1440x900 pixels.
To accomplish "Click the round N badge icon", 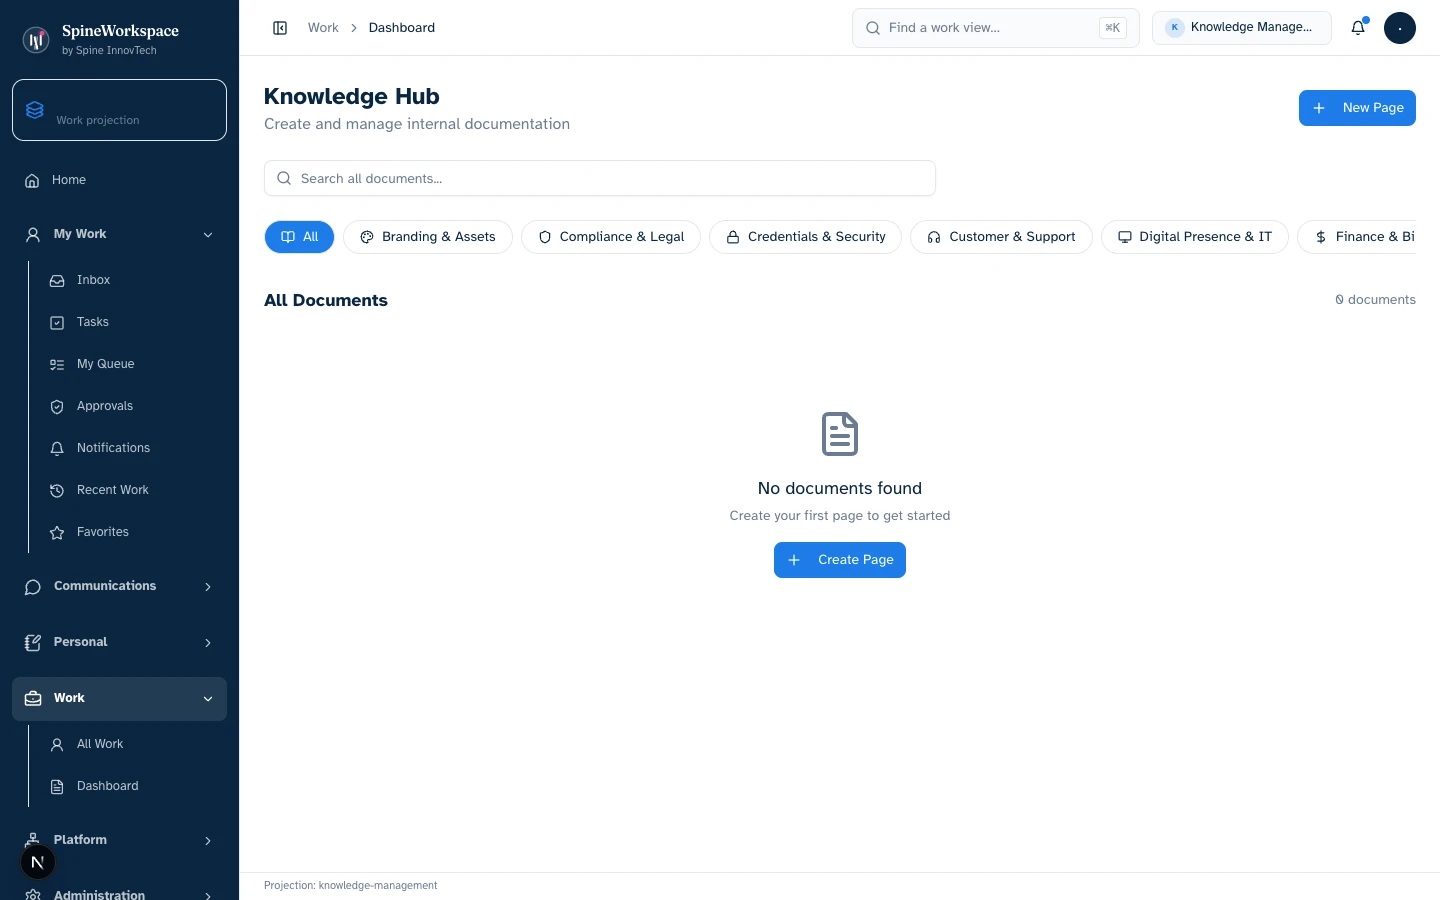I will click(38, 862).
